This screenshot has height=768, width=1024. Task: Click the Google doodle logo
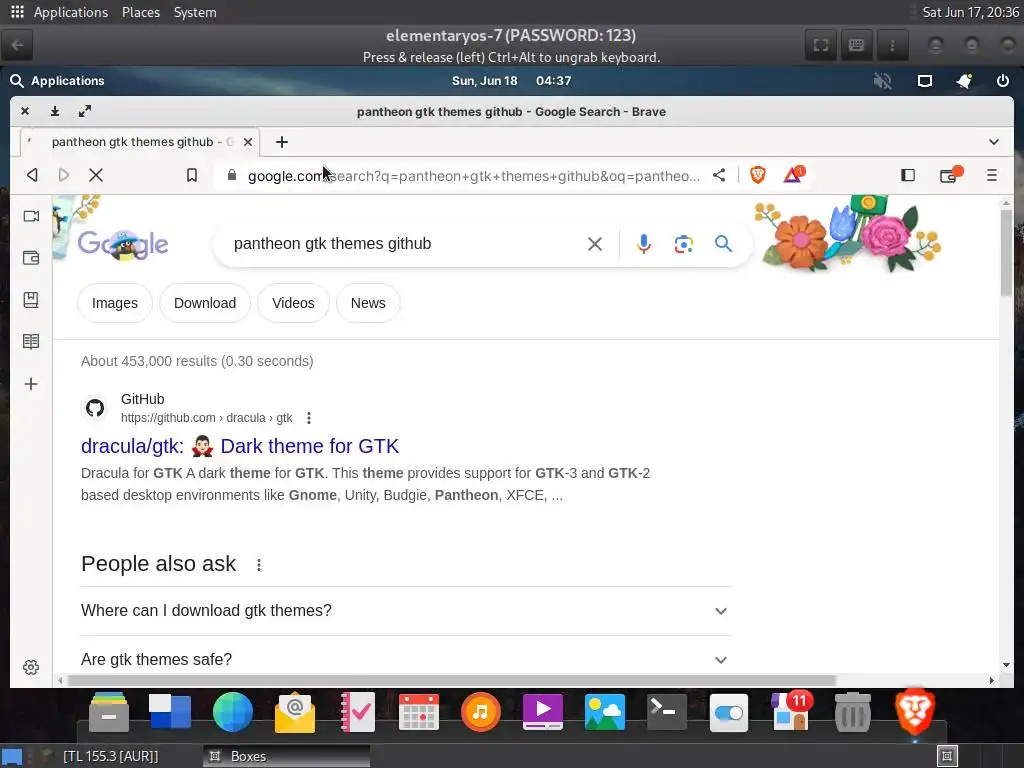point(123,244)
